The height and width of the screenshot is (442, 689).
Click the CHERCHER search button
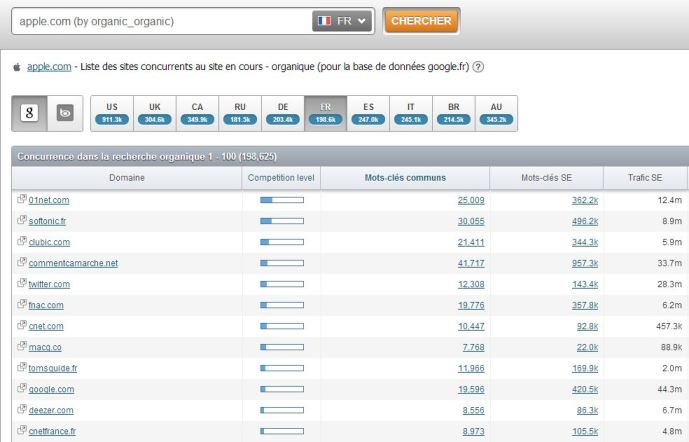point(421,21)
